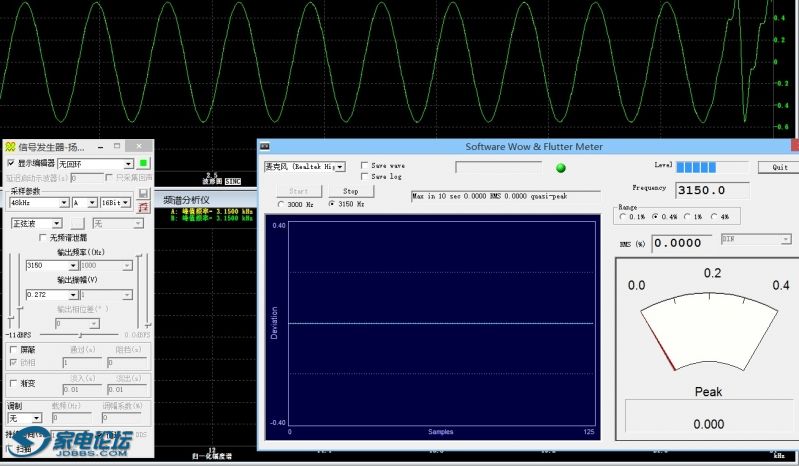Adjust the horizontal dBFS slider in generator
The width and height of the screenshot is (799, 466).
(x=80, y=335)
